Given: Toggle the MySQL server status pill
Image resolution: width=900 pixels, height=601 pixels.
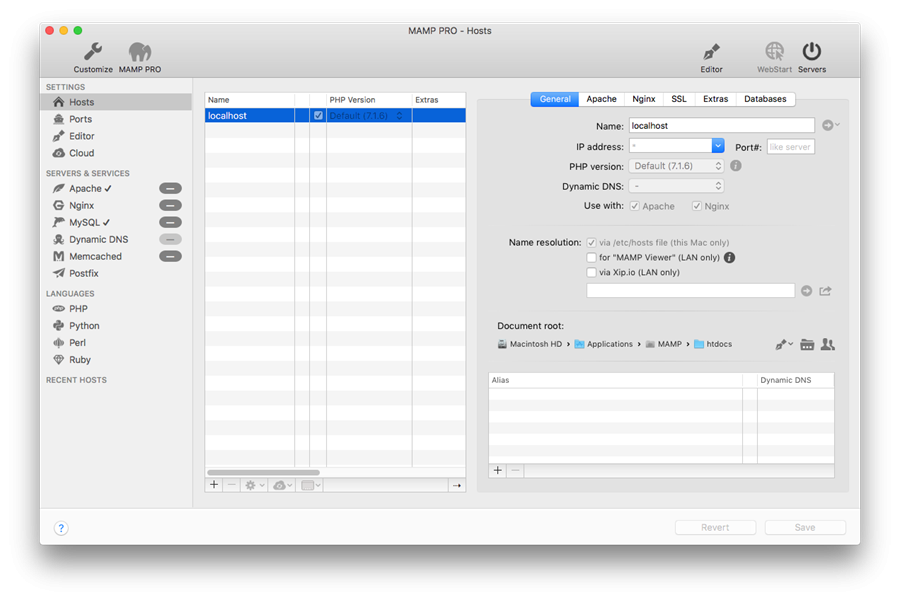Looking at the screenshot, I should pyautogui.click(x=170, y=222).
